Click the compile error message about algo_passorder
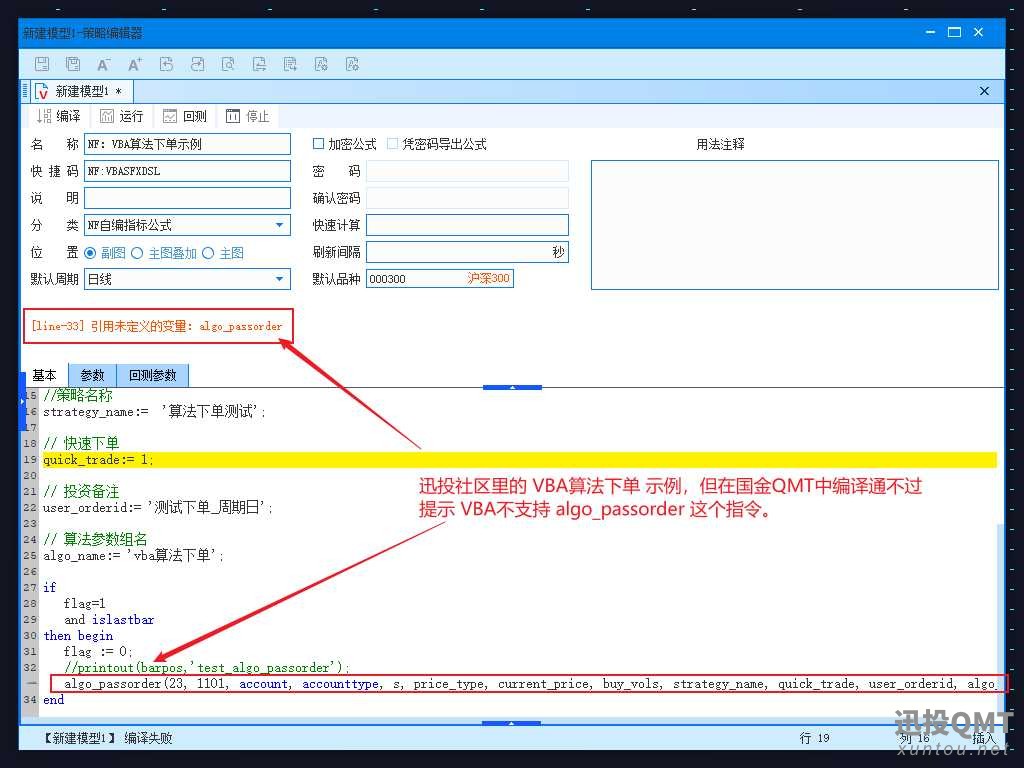This screenshot has height=768, width=1024. tap(157, 326)
